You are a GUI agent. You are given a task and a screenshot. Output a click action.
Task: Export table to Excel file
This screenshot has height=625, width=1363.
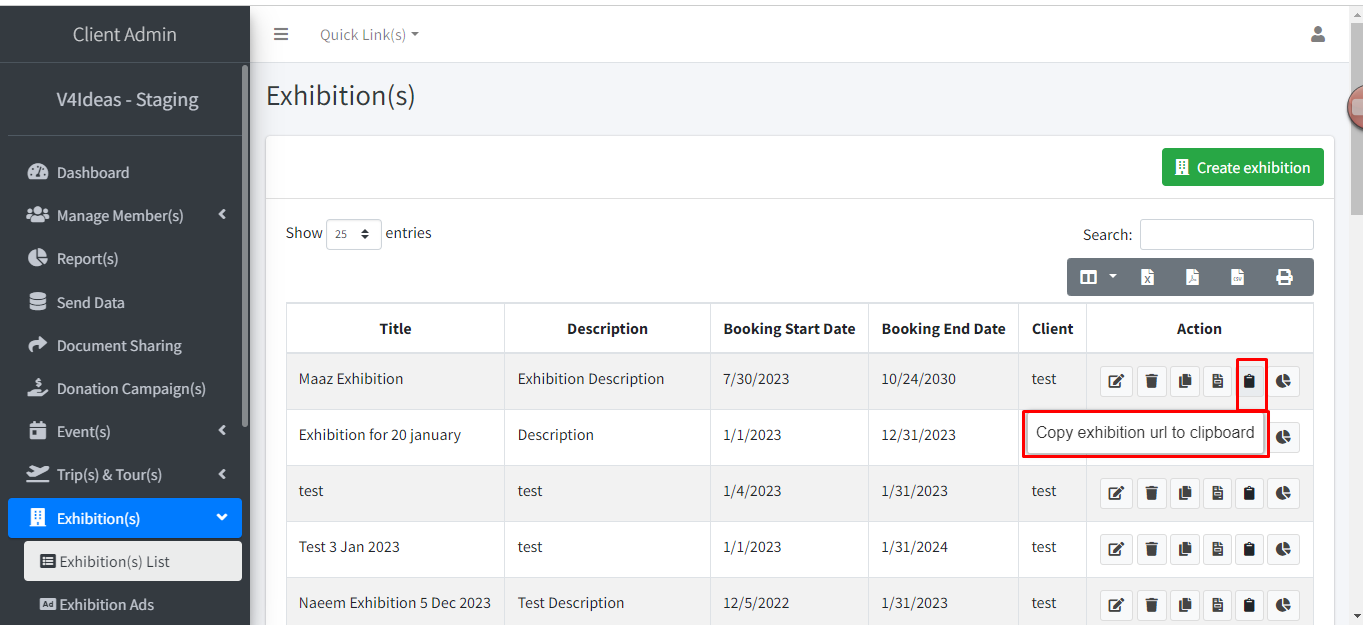tap(1147, 277)
